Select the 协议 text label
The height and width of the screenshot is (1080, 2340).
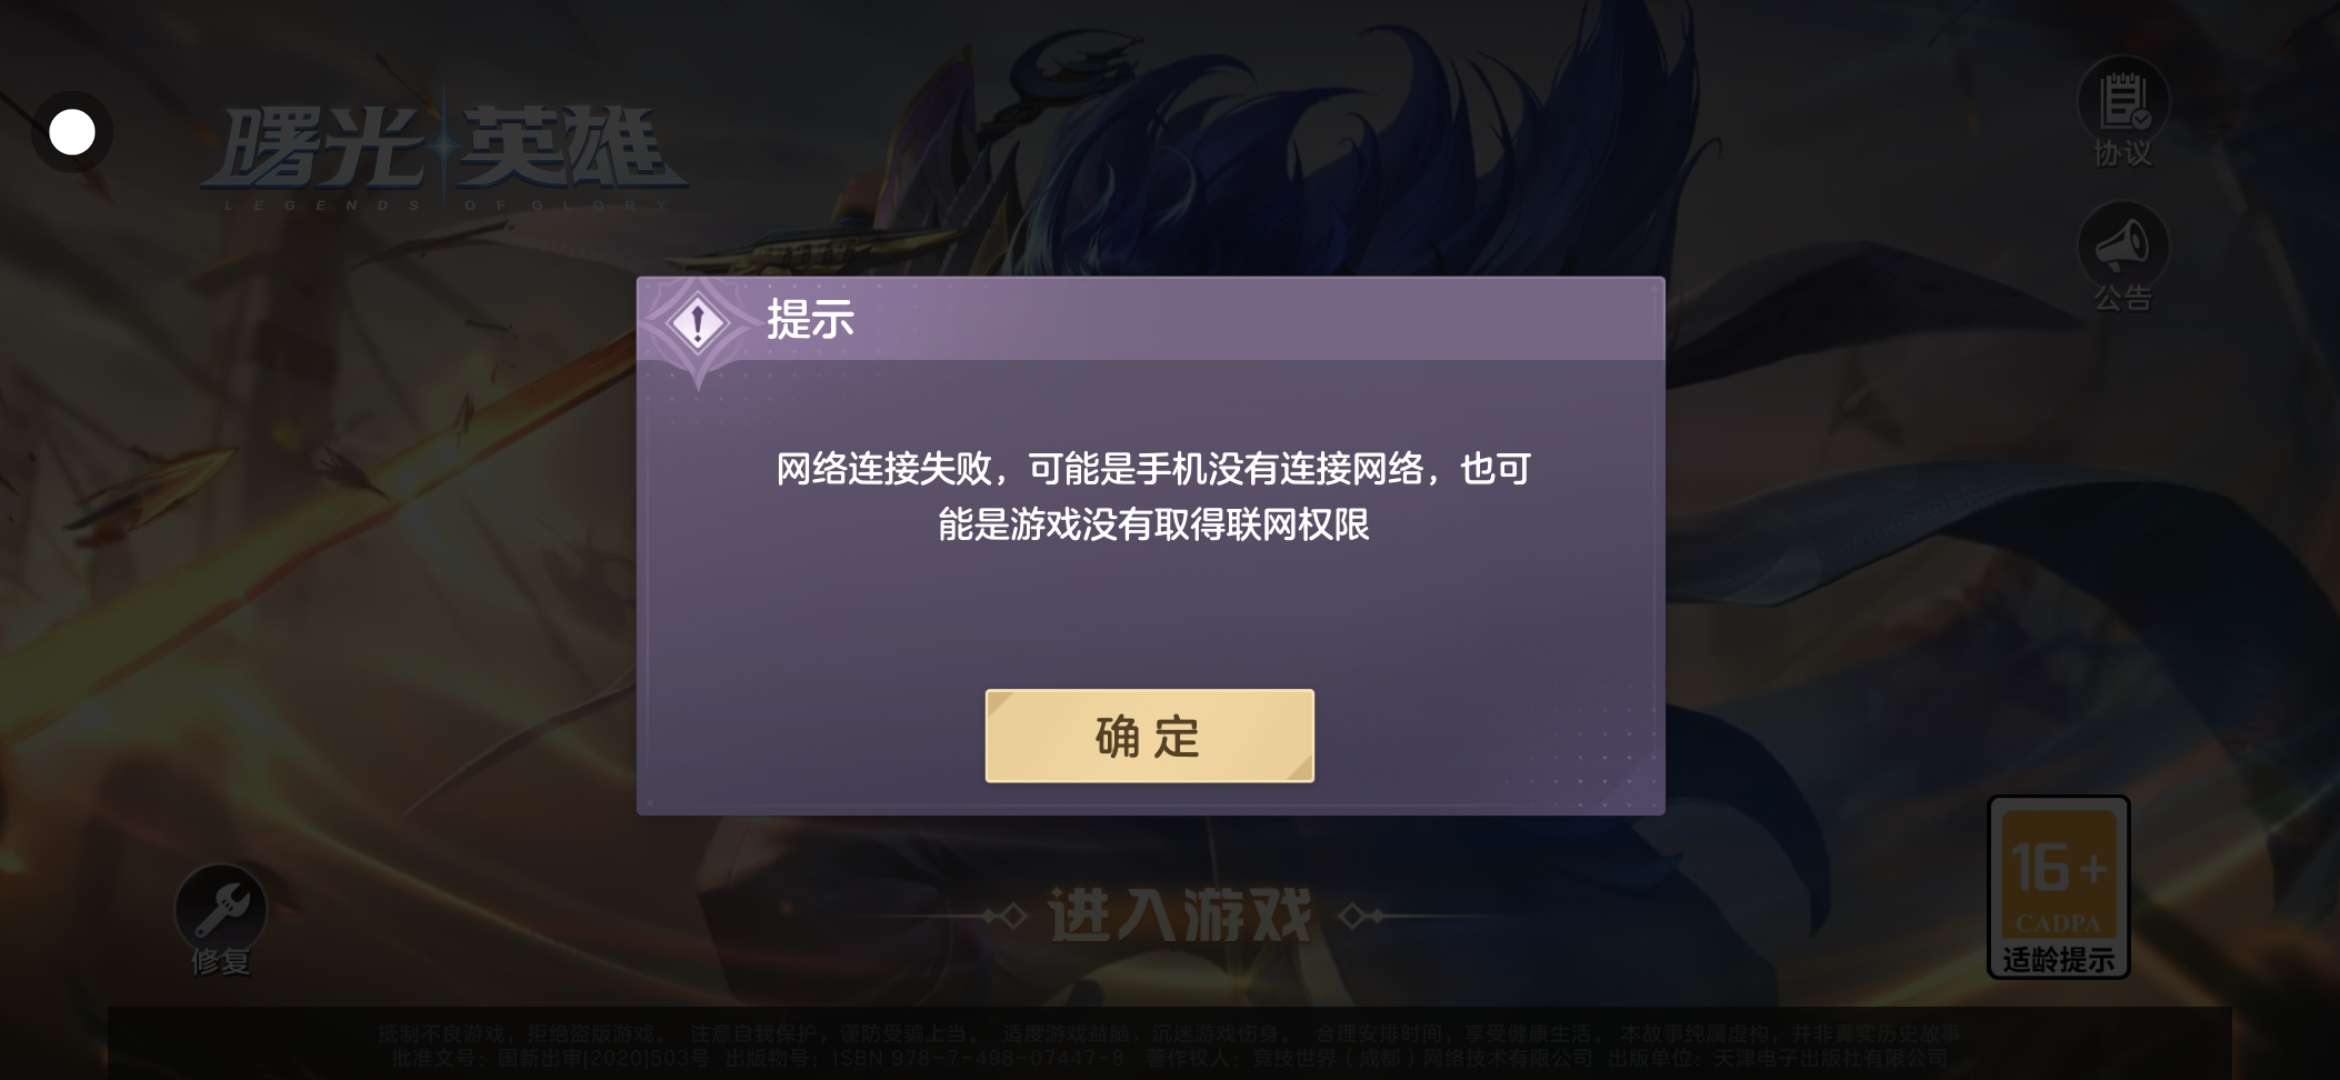click(x=2123, y=153)
